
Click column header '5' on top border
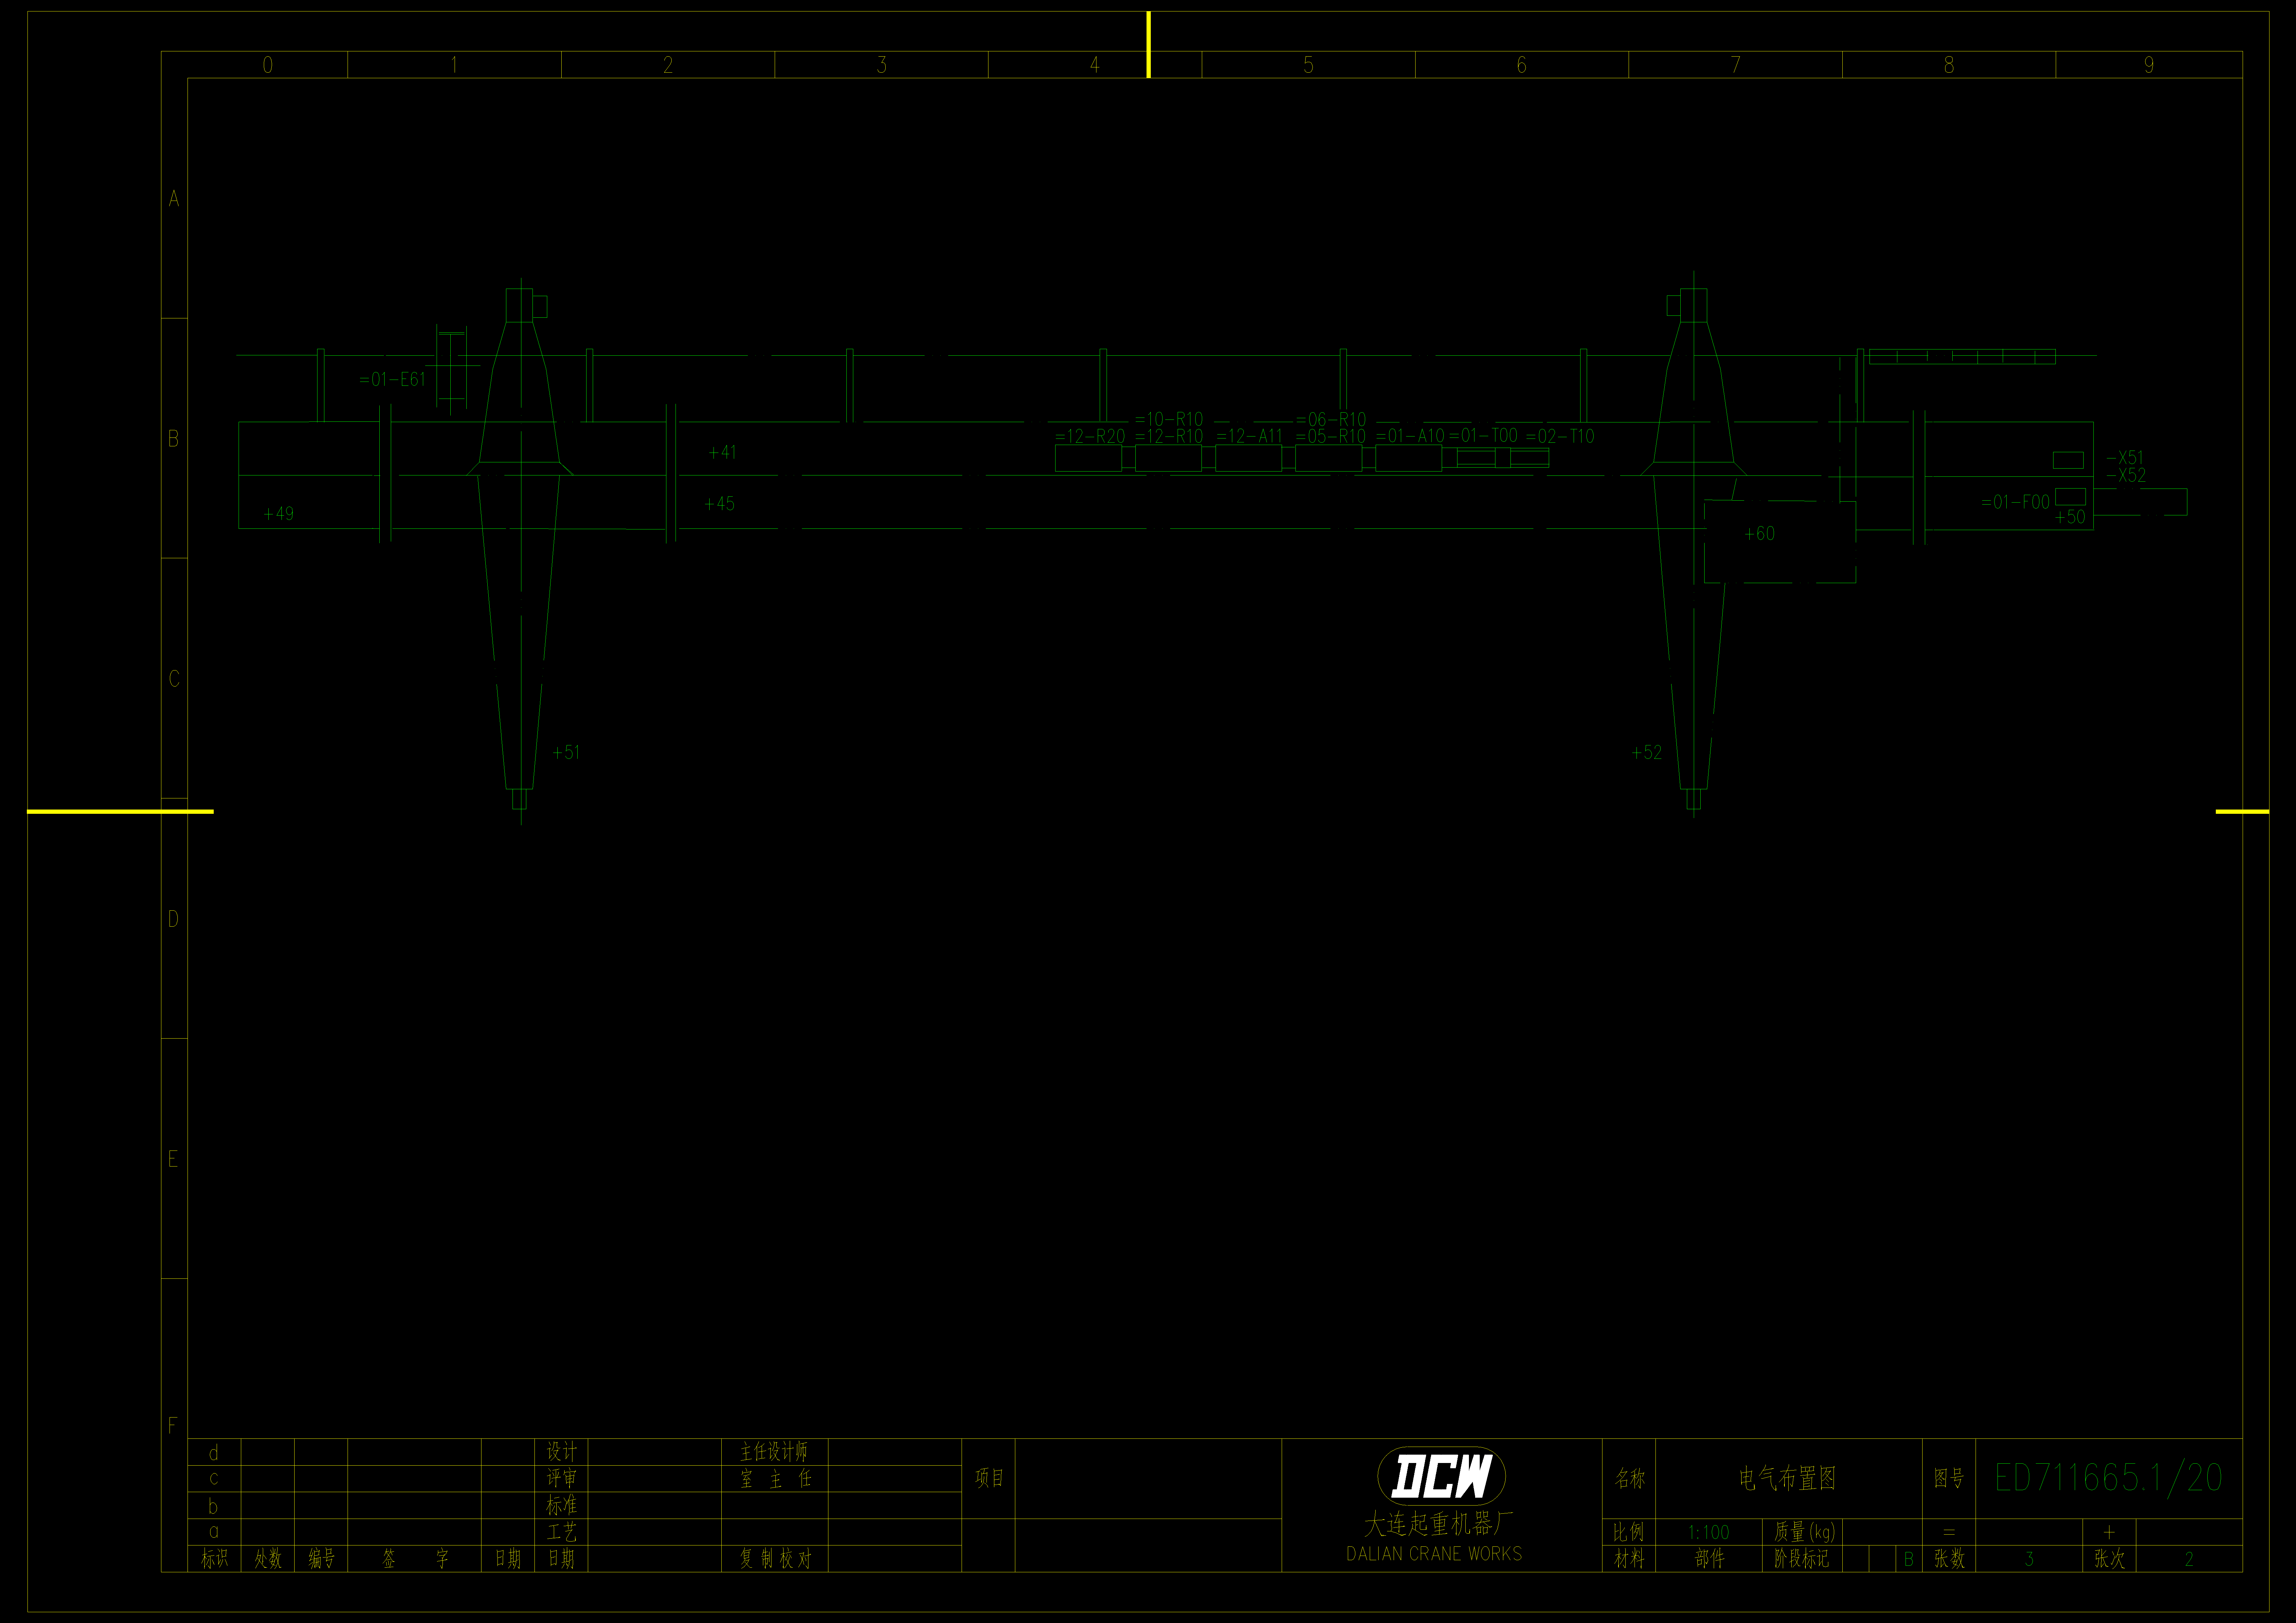point(1308,65)
